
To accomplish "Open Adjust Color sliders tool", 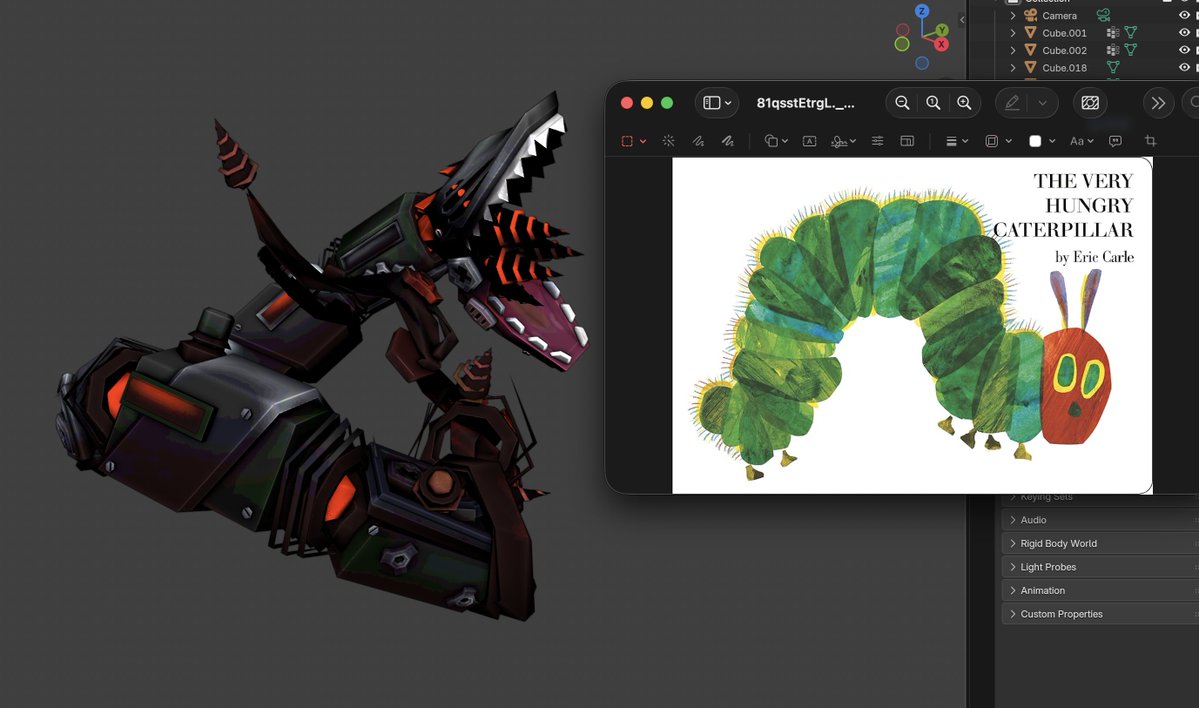I will point(877,141).
